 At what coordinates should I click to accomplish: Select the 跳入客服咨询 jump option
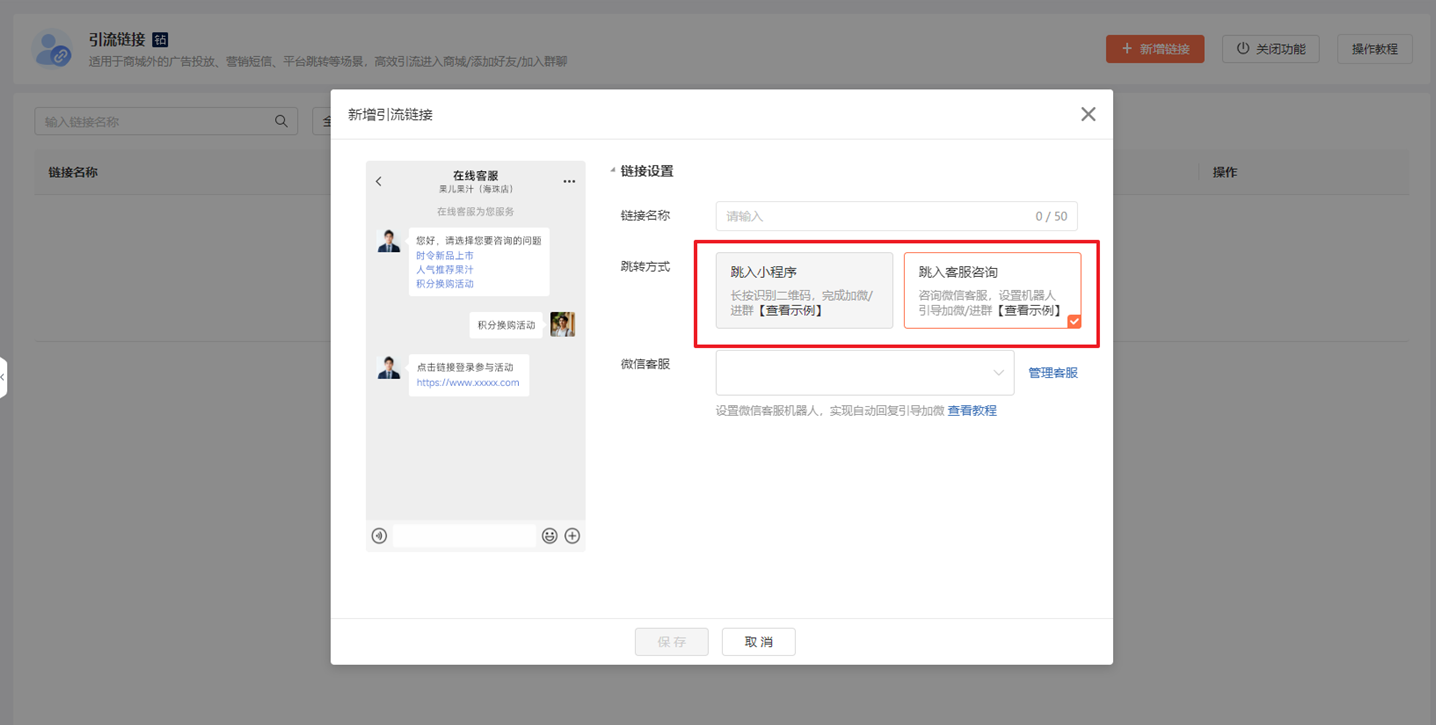[x=992, y=290]
